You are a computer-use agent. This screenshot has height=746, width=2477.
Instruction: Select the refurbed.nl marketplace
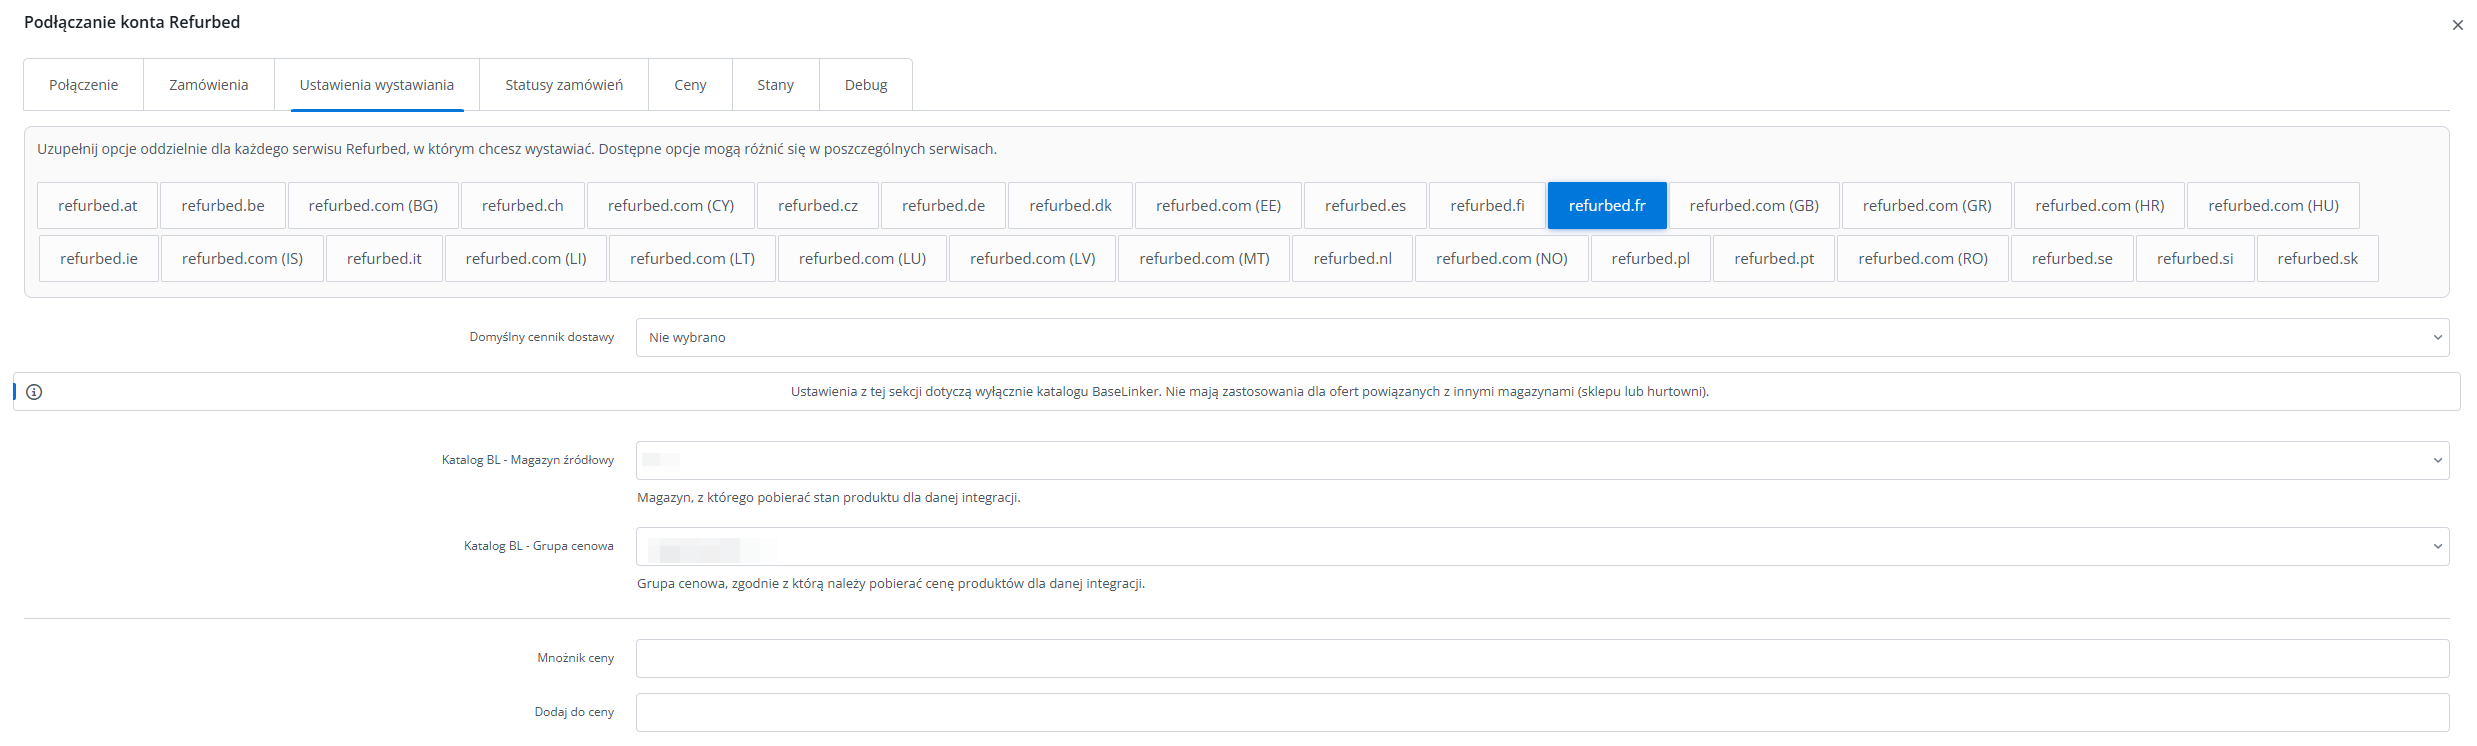click(1353, 259)
